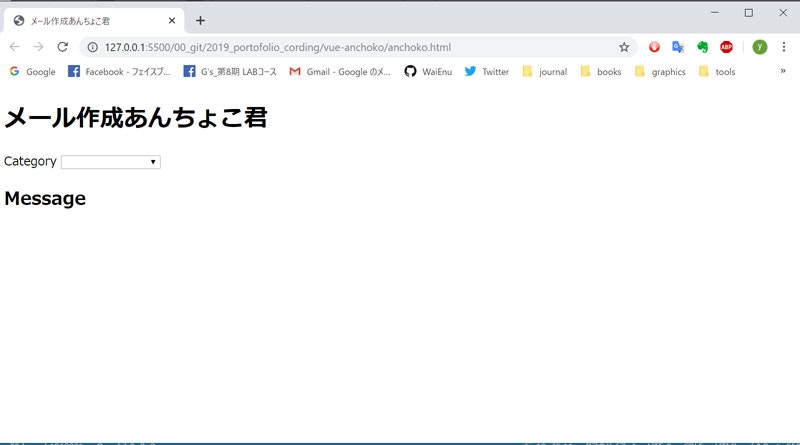Viewport: 800px width, 445px height.
Task: Close the browser window
Action: pyautogui.click(x=783, y=13)
